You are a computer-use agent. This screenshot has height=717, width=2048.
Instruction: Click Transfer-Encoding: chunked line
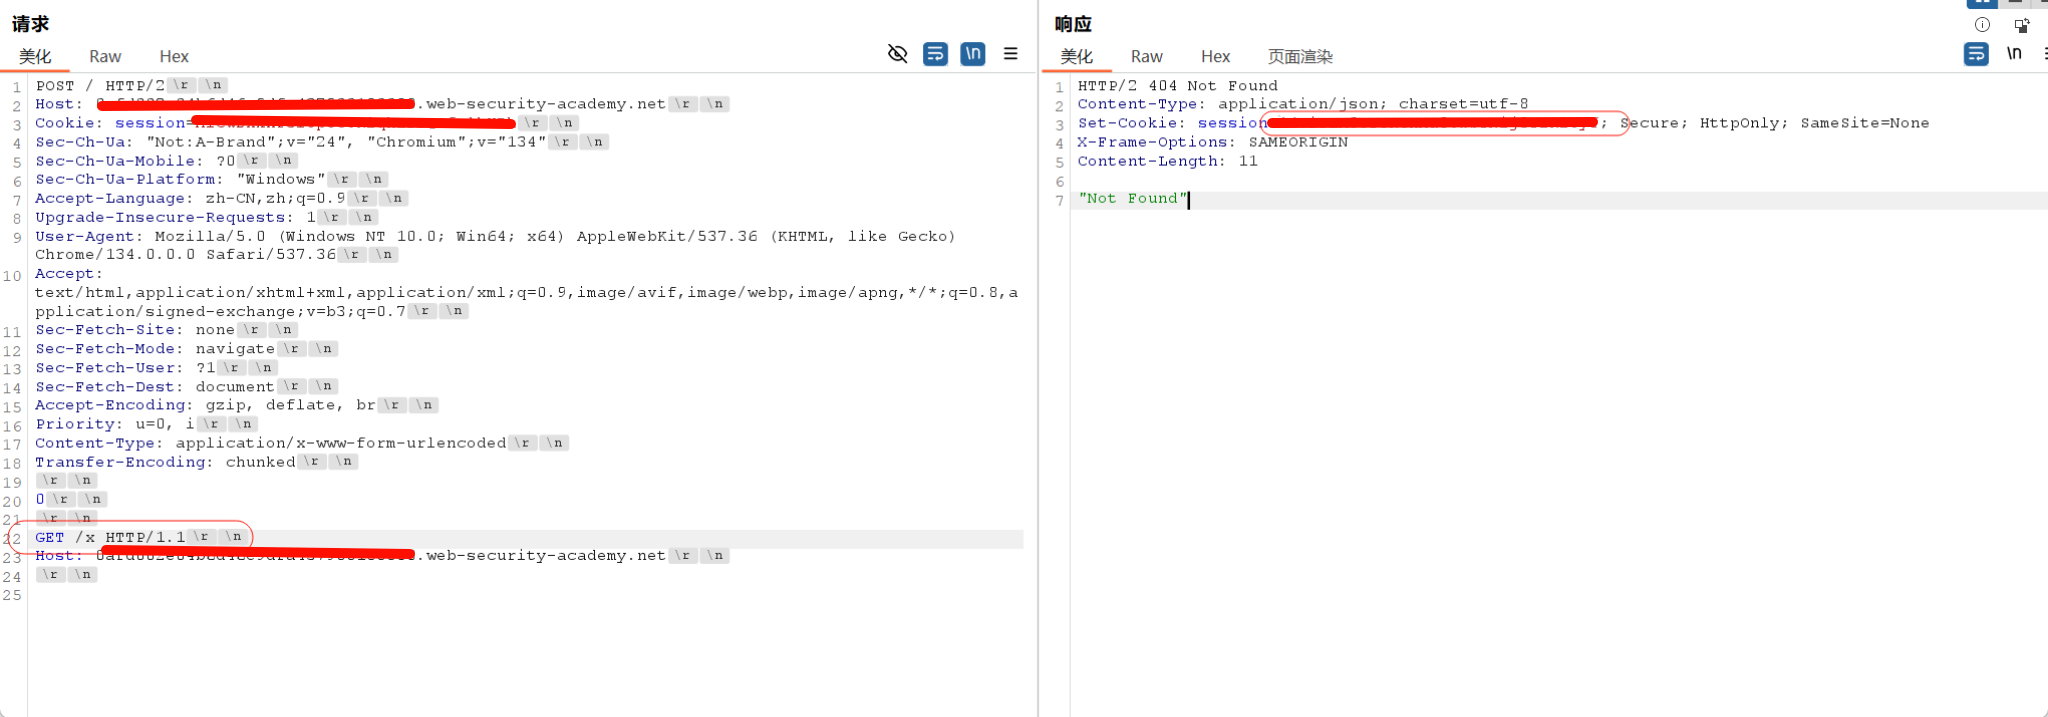coord(165,462)
